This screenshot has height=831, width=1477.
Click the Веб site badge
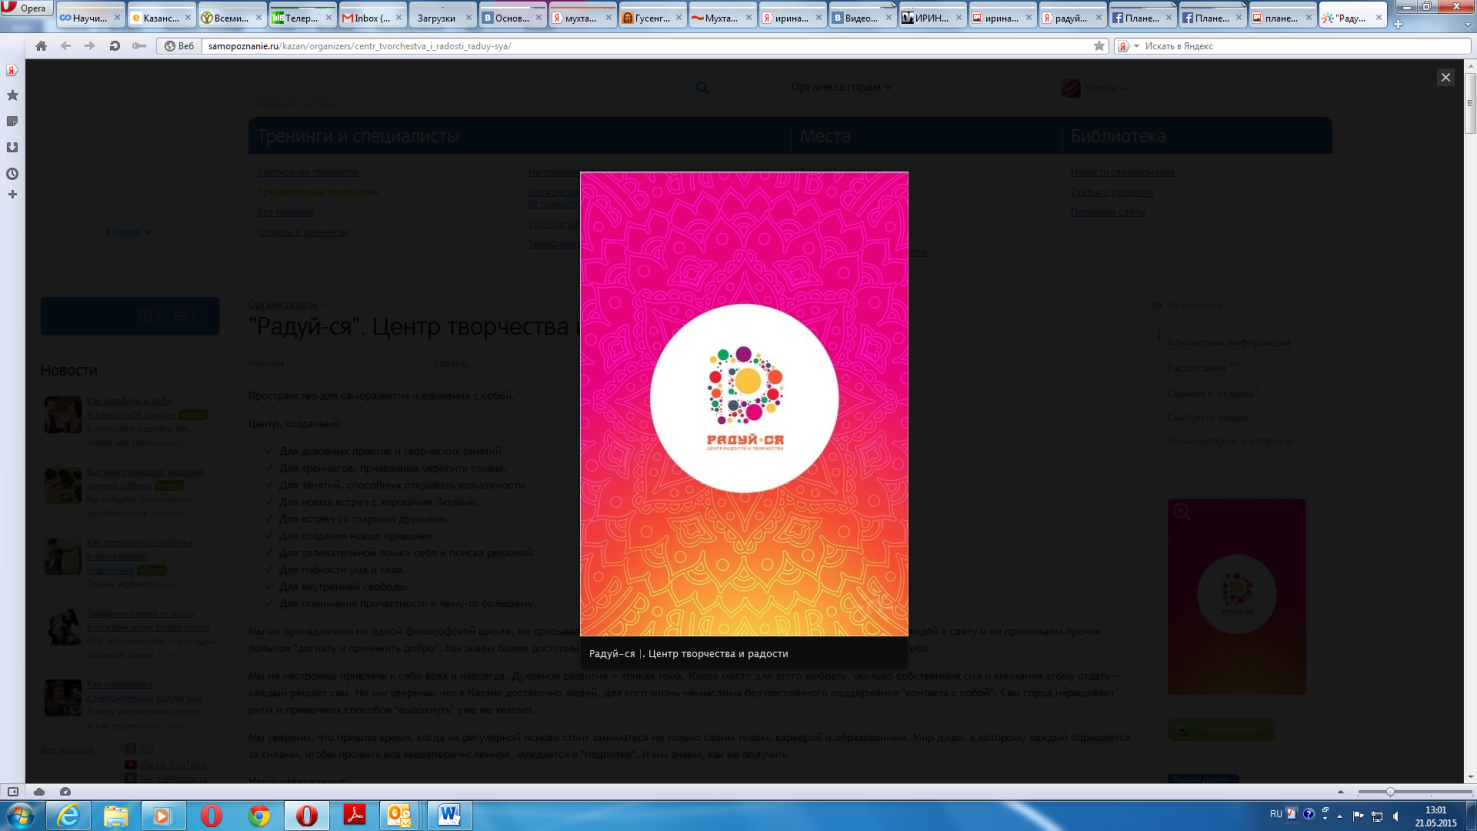point(179,46)
